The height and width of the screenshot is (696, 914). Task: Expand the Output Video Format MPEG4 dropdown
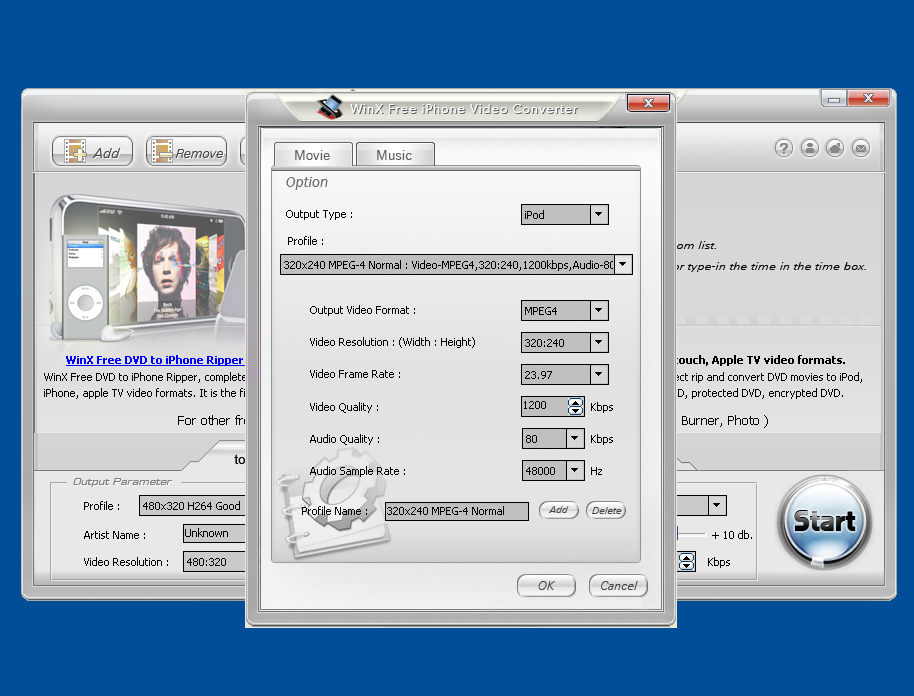[599, 311]
